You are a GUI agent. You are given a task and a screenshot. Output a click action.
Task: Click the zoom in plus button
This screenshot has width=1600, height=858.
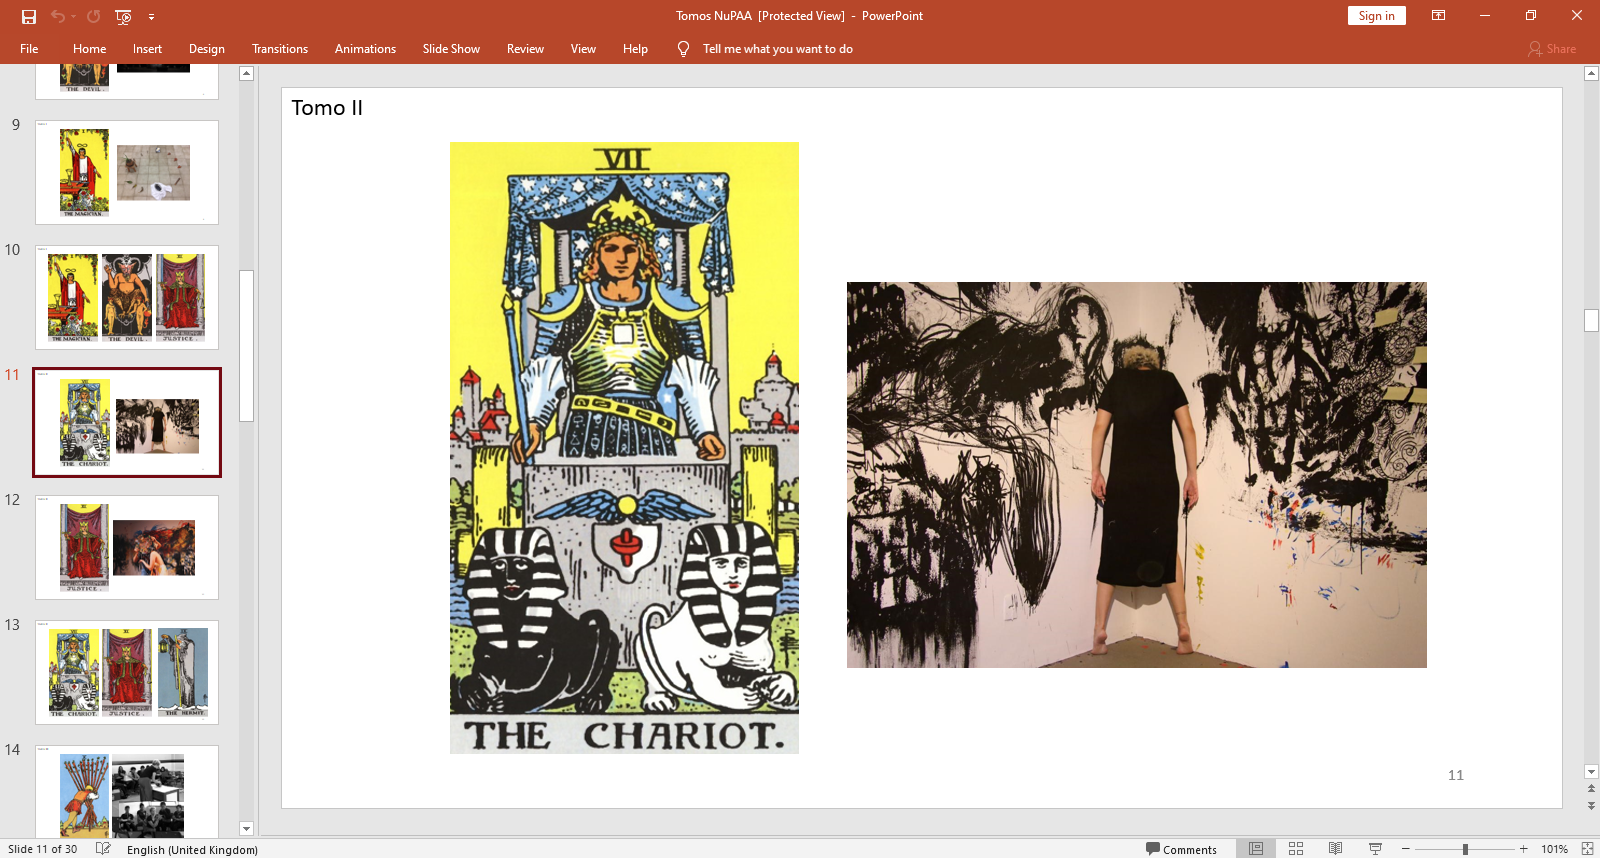pyautogui.click(x=1523, y=849)
